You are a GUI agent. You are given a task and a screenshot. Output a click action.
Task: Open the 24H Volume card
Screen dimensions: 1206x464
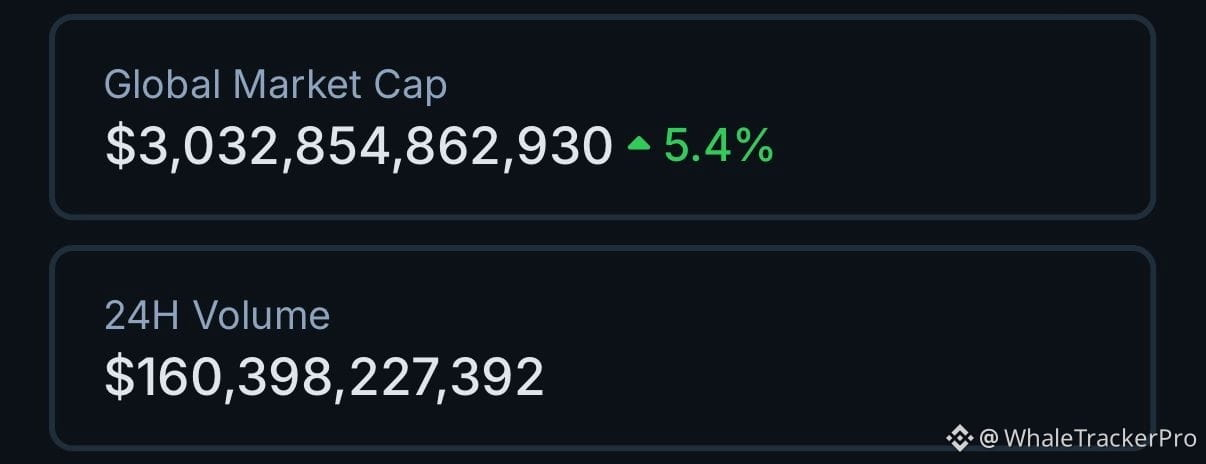[602, 348]
